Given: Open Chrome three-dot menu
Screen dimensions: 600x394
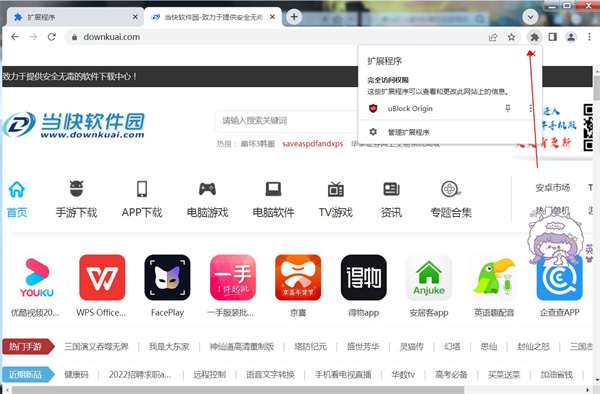Looking at the screenshot, I should [x=589, y=37].
